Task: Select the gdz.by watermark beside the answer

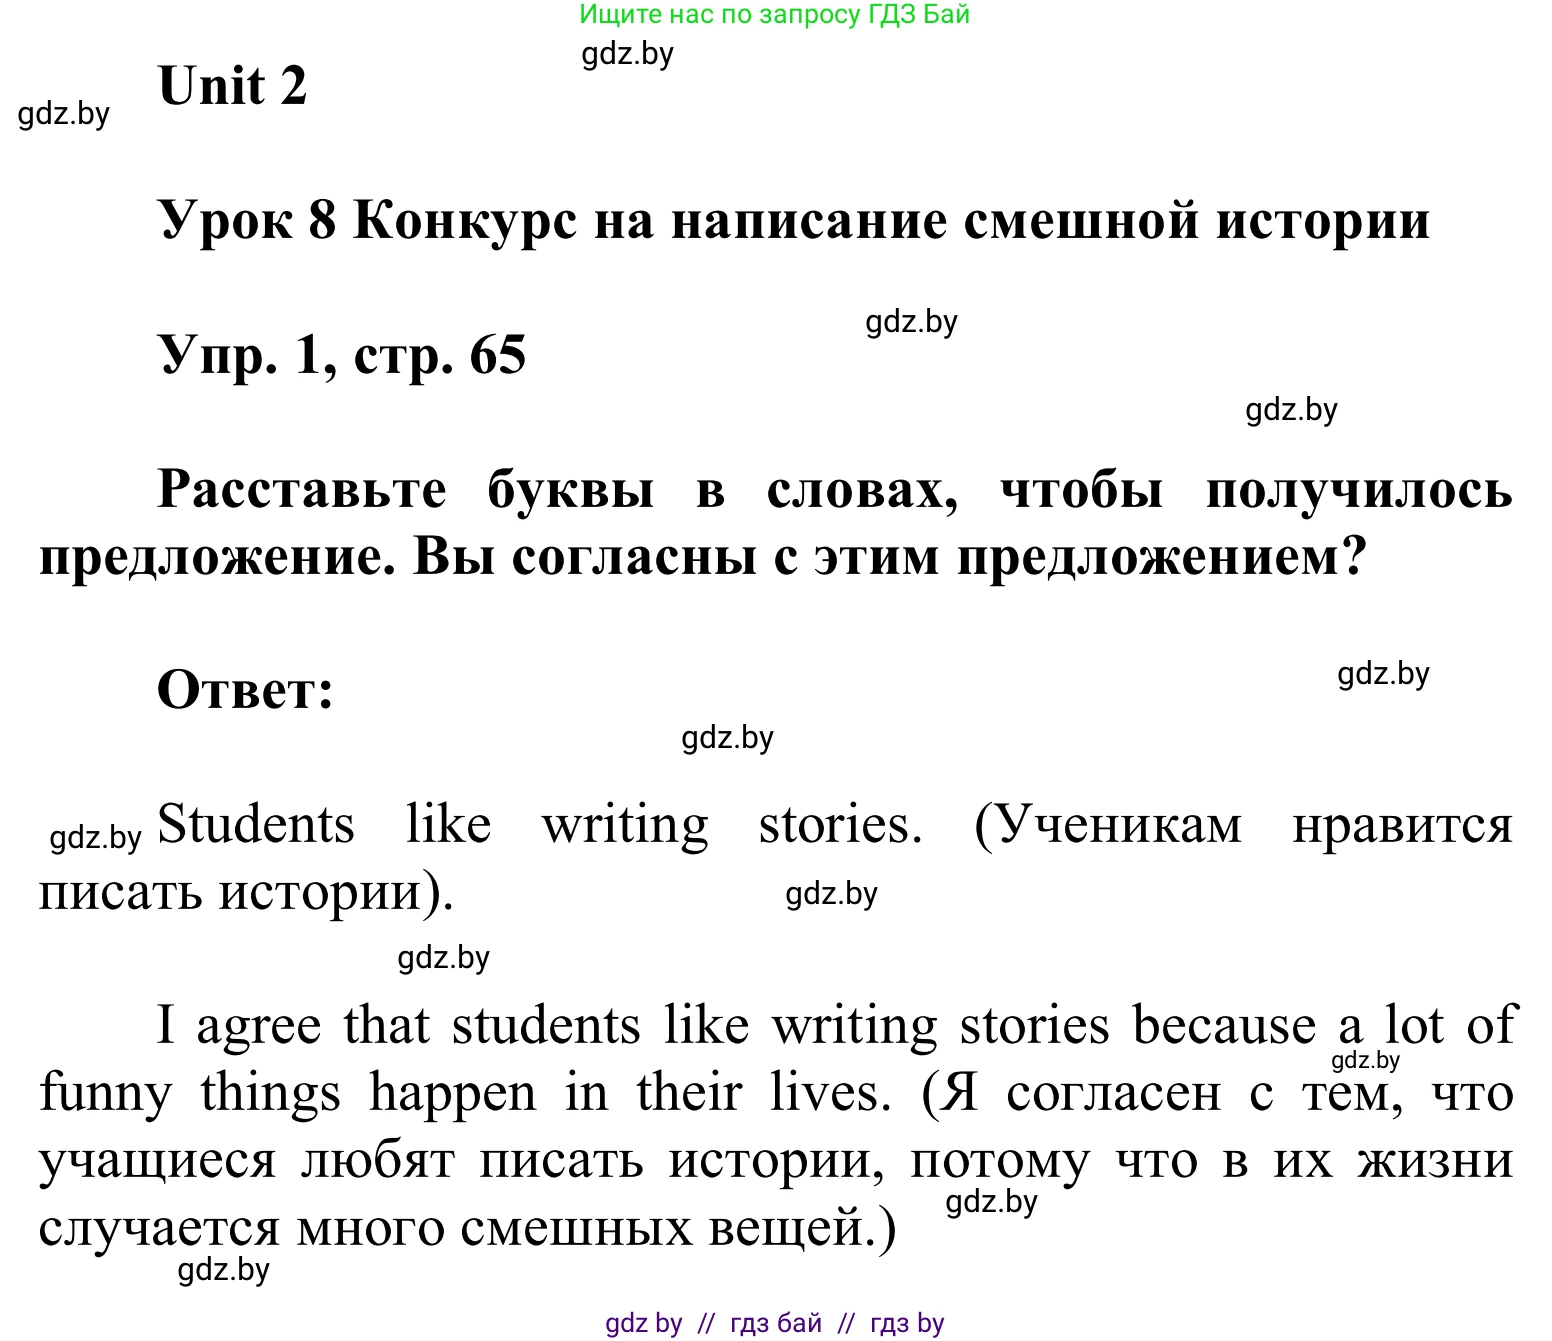Action: (x=1385, y=675)
